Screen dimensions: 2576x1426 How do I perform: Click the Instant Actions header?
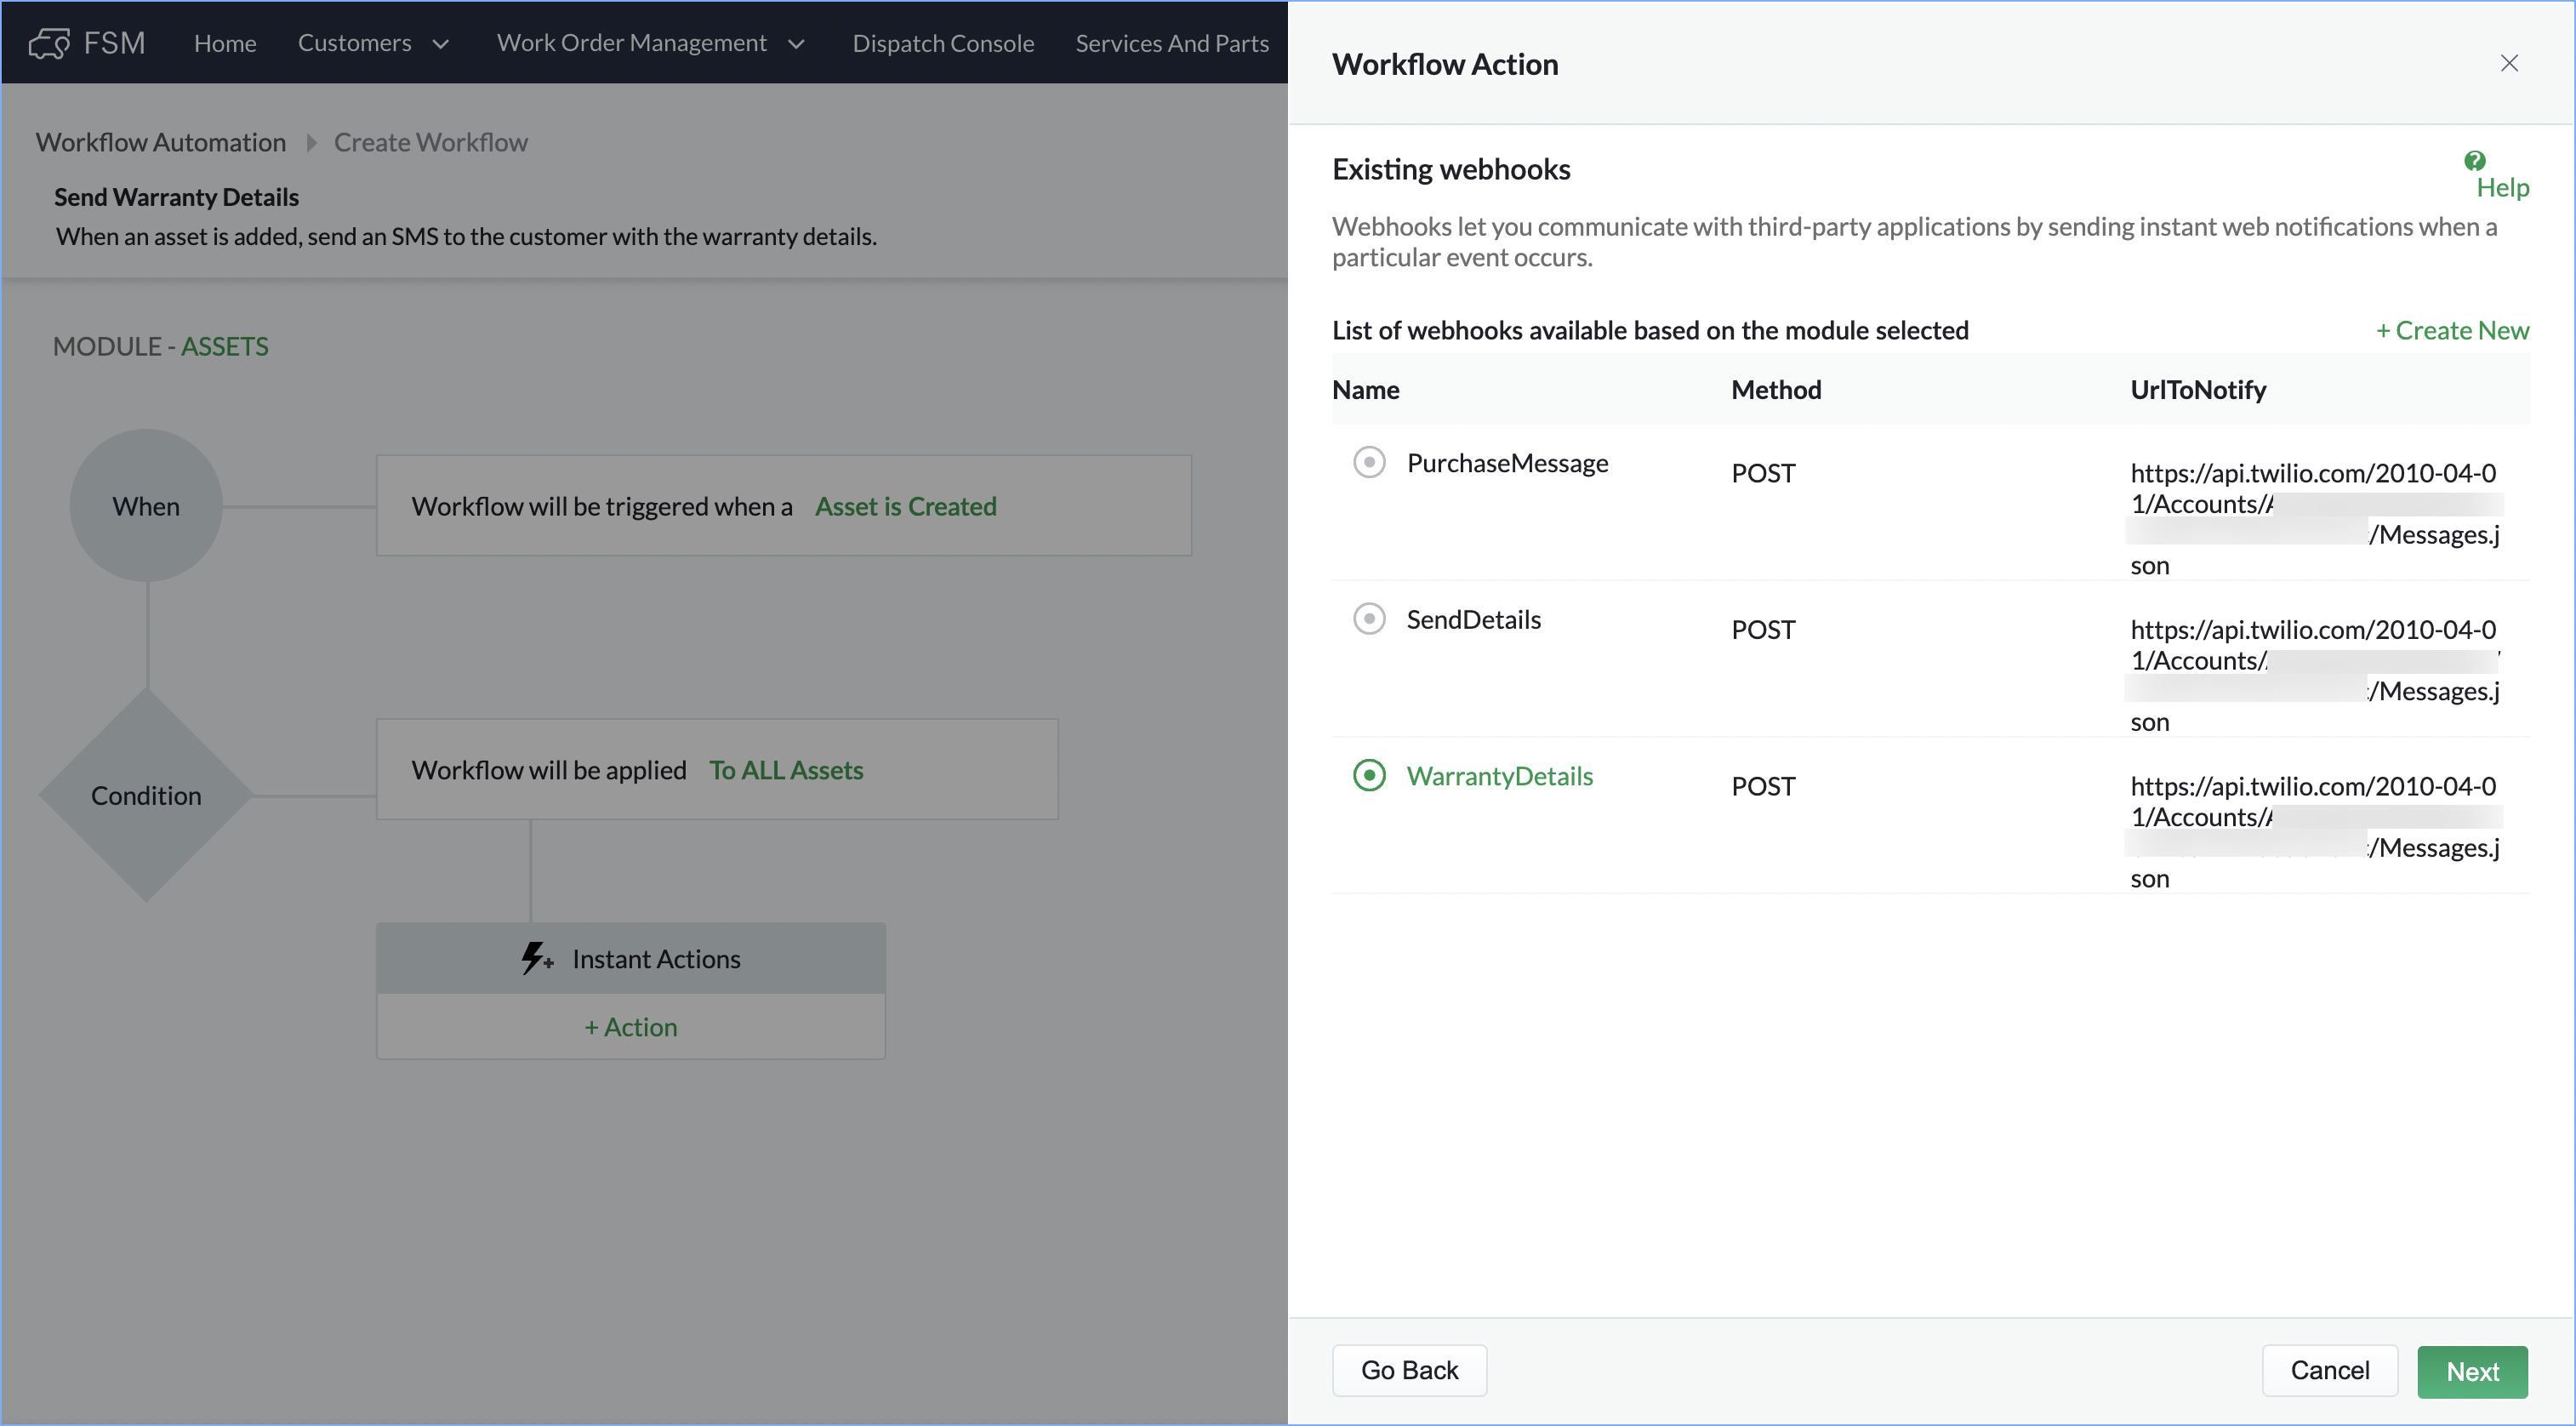click(631, 958)
